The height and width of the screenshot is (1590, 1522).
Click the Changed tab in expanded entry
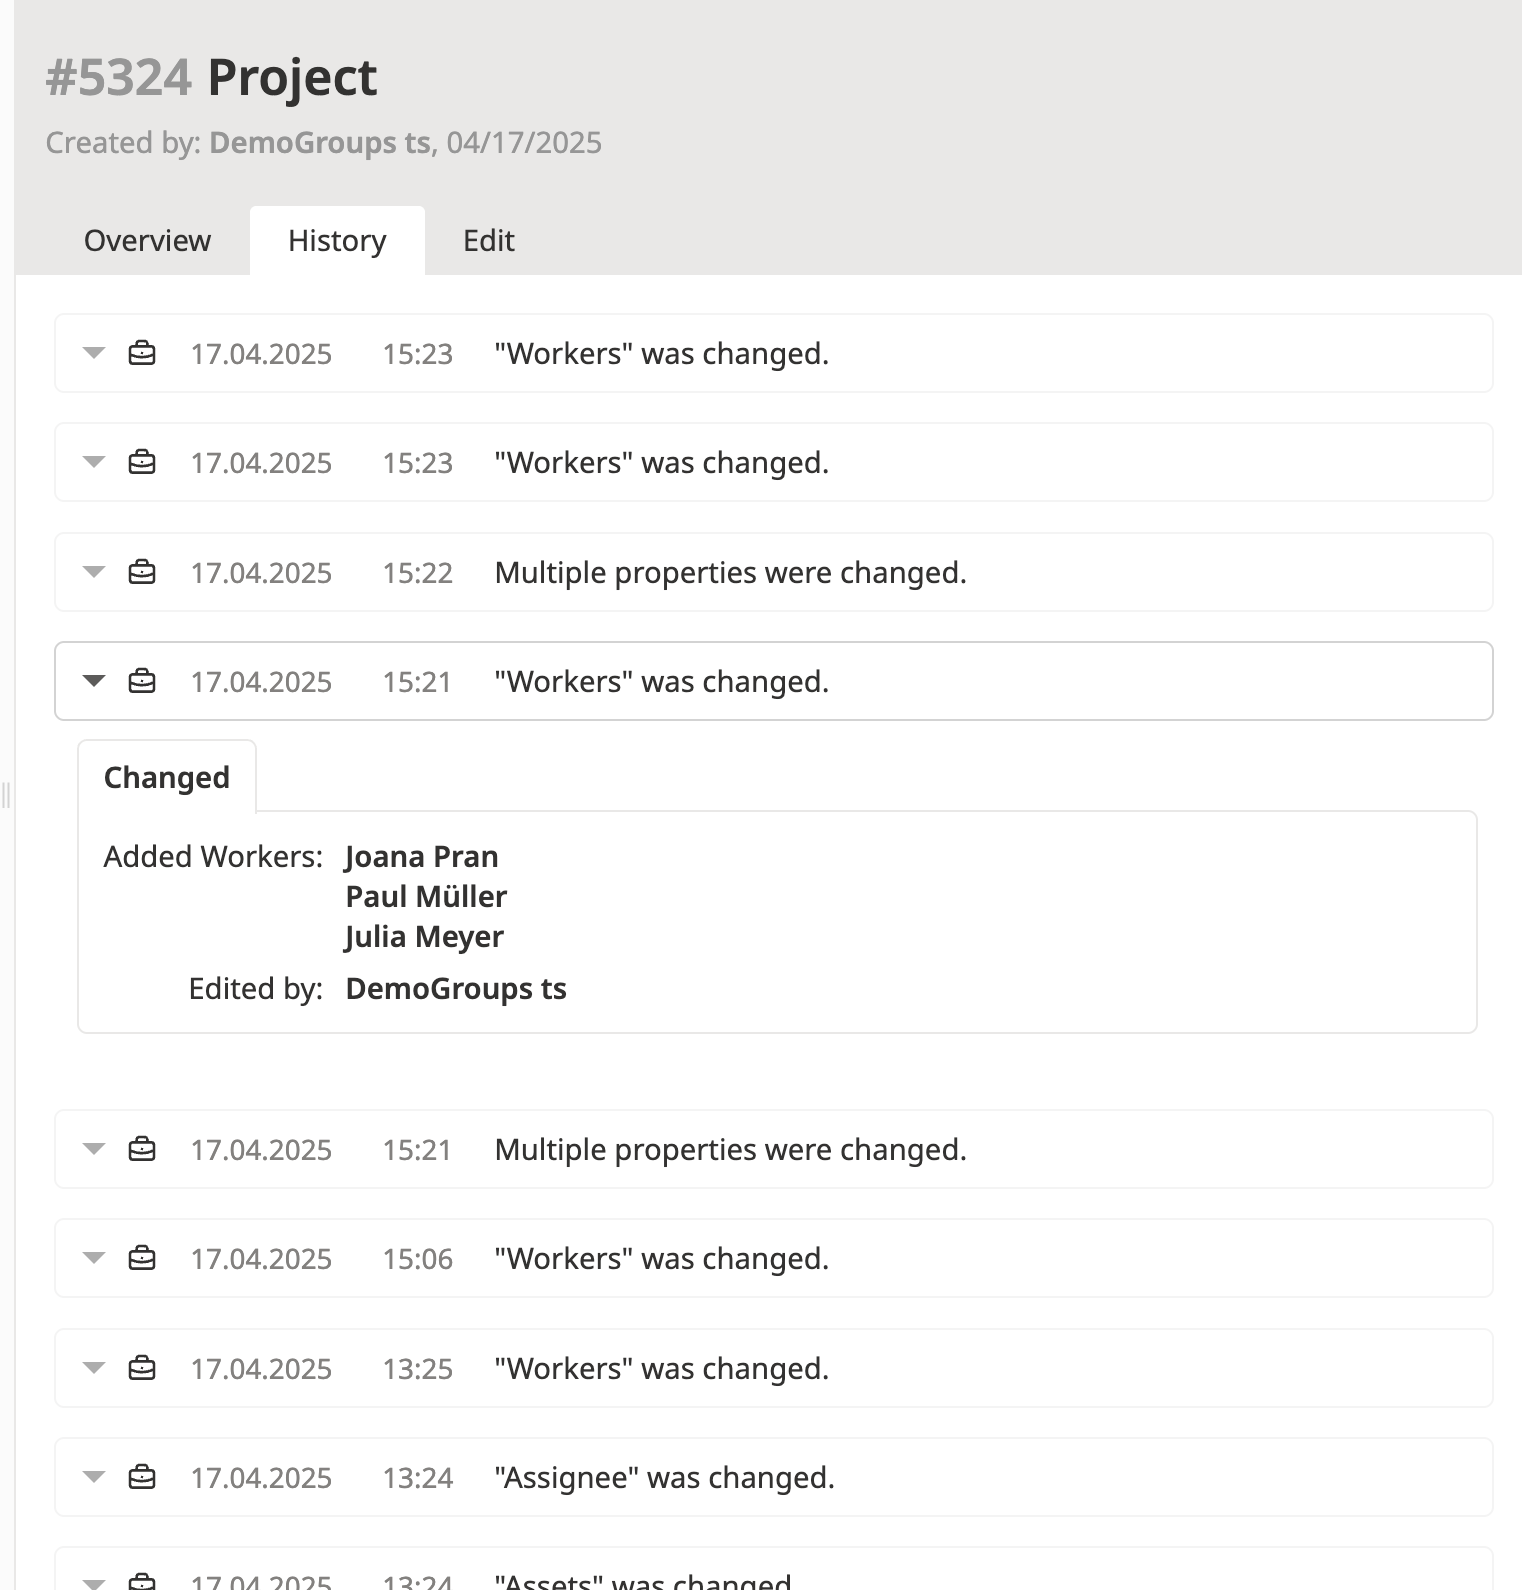(x=167, y=777)
